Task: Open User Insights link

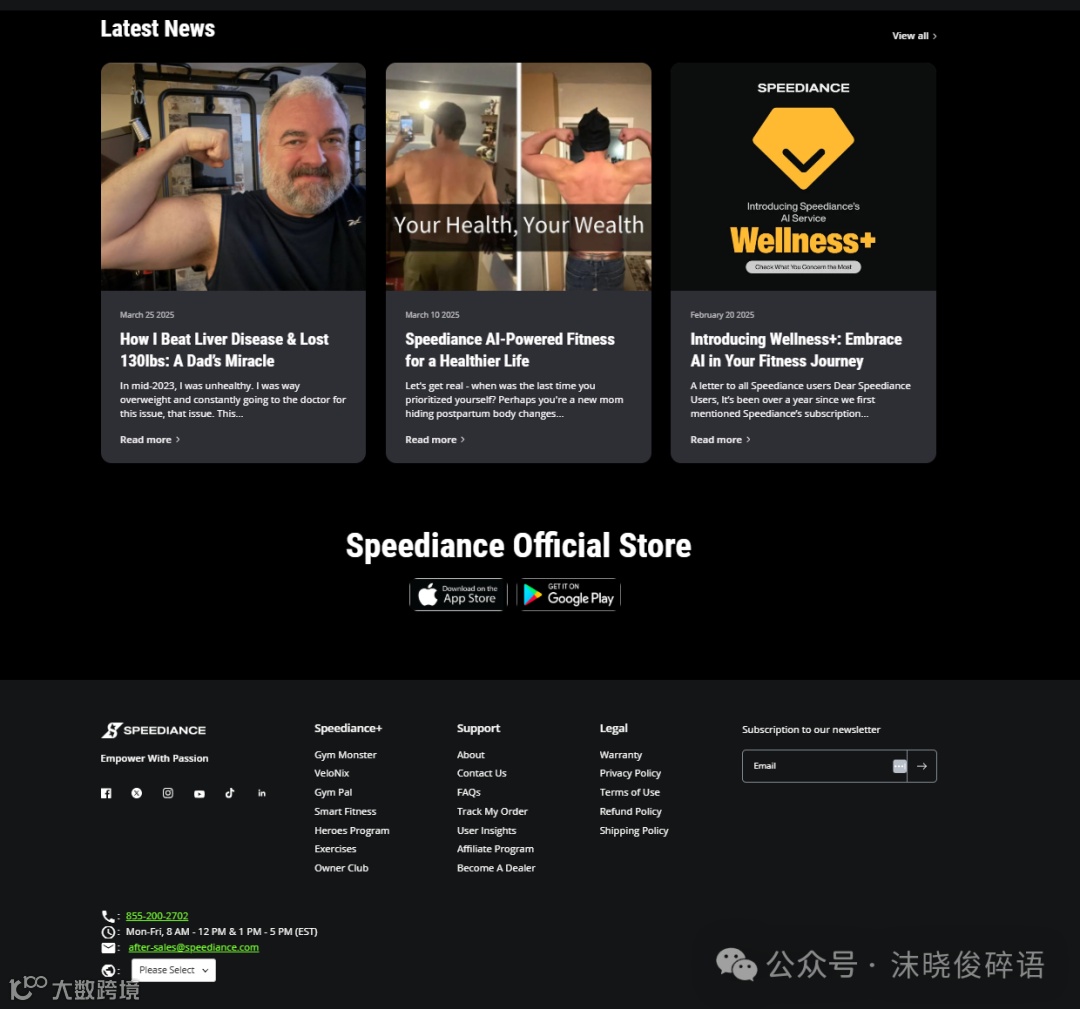Action: click(486, 831)
